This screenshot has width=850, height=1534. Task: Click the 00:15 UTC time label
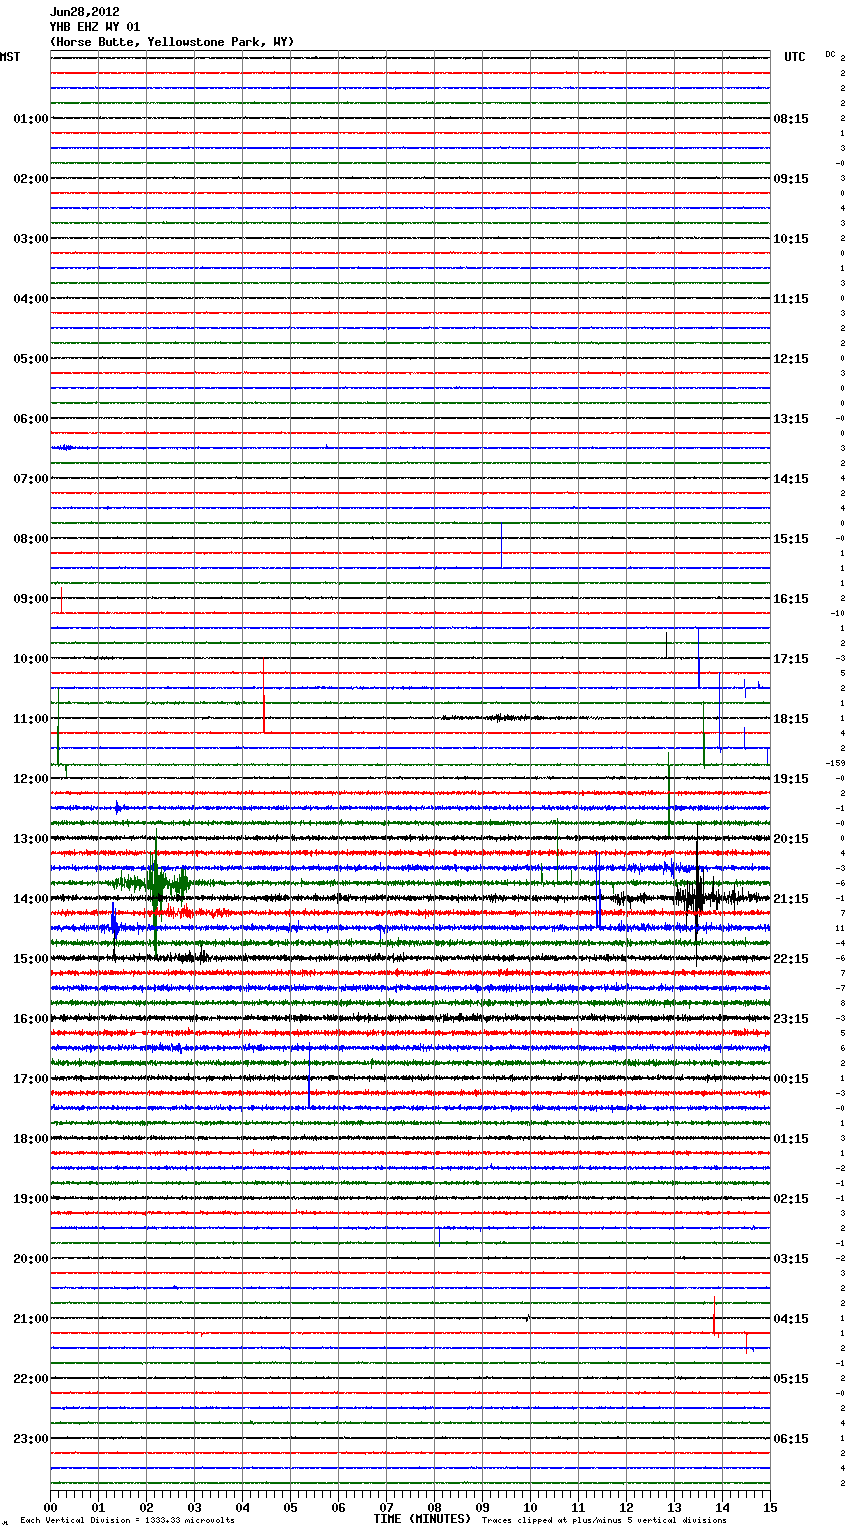tap(791, 1079)
